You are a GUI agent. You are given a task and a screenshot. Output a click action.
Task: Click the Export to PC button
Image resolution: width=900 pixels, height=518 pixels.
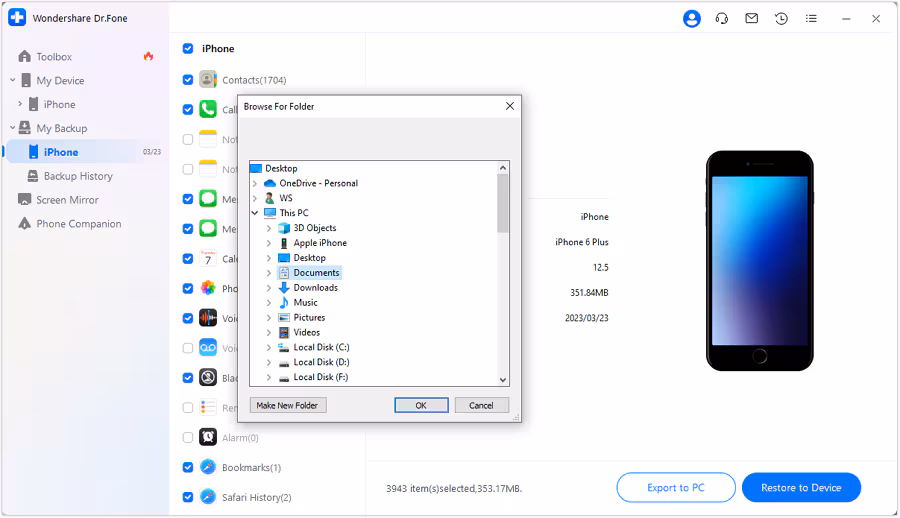(676, 488)
